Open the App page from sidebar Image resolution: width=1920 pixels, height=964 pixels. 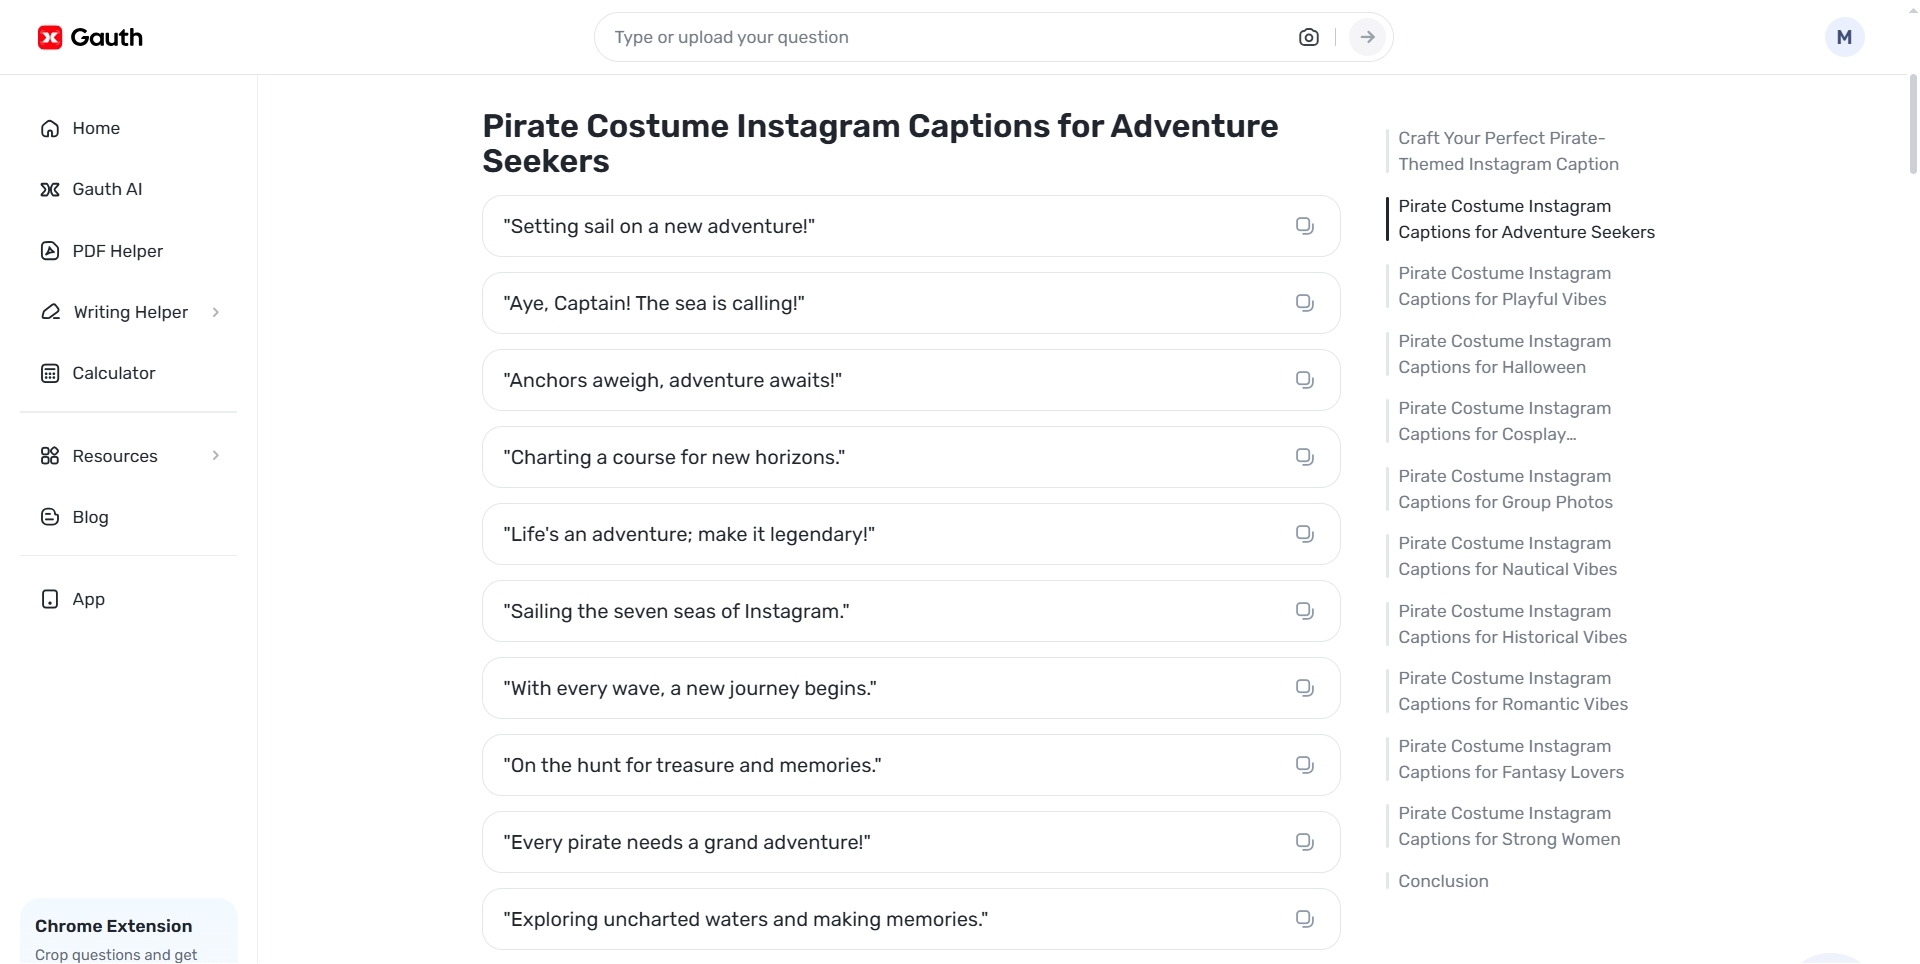(x=88, y=599)
